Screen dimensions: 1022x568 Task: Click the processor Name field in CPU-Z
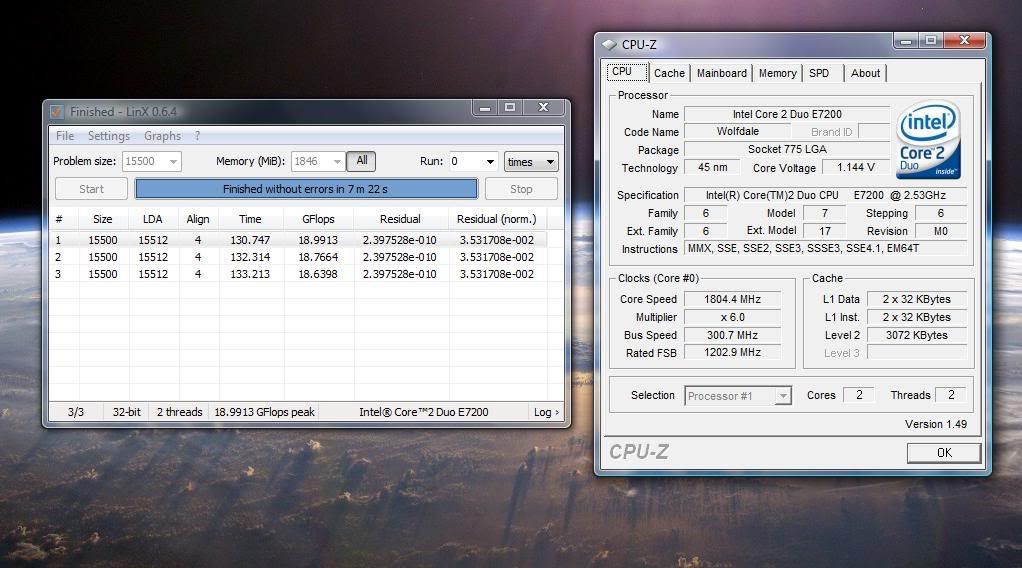(x=787, y=114)
